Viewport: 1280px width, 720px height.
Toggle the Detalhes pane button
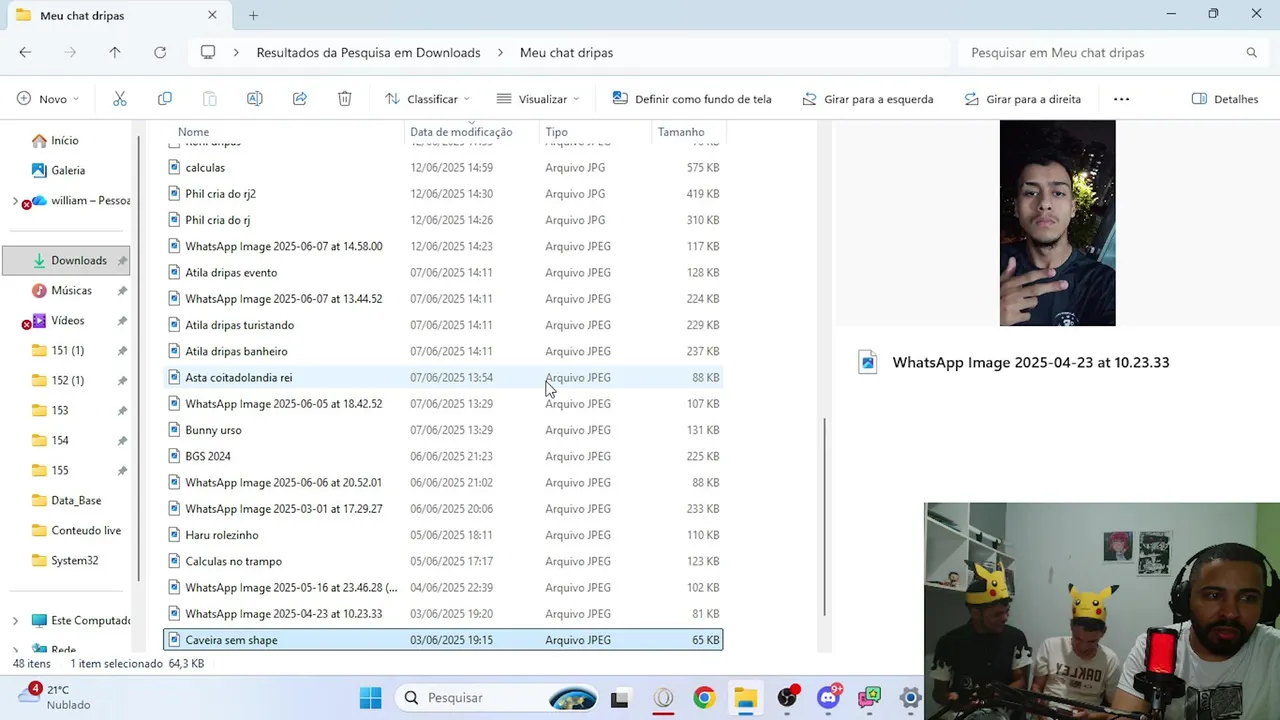tap(1225, 99)
